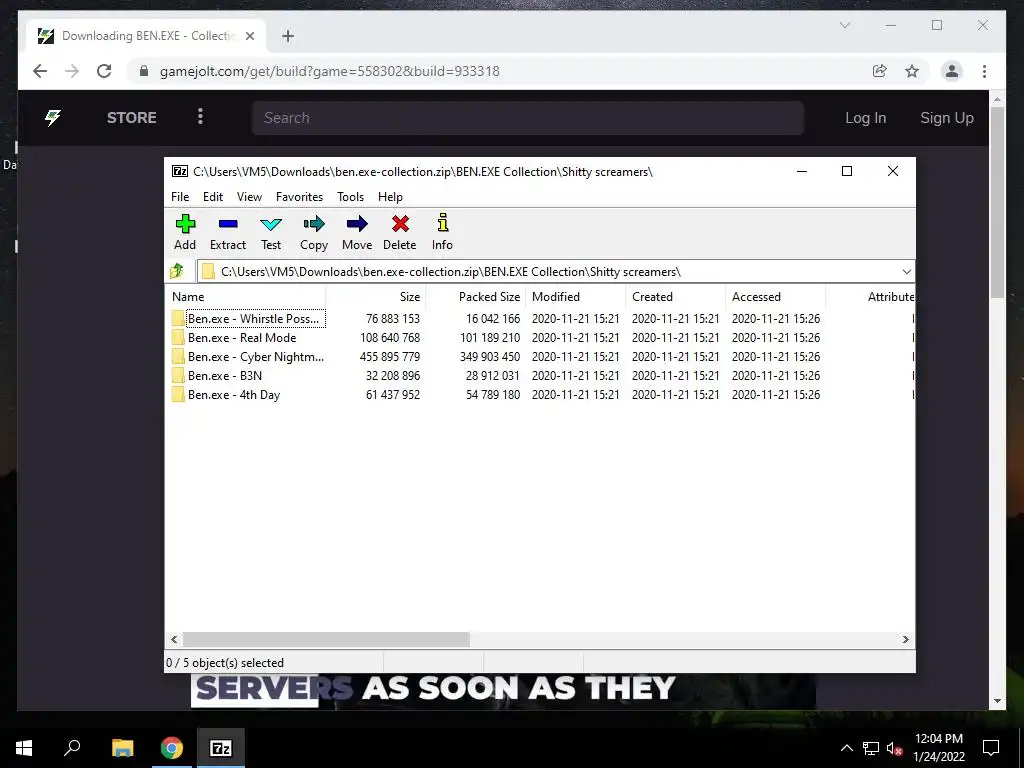Click the Chrome address bar URL
This screenshot has width=1024, height=768.
(x=330, y=71)
